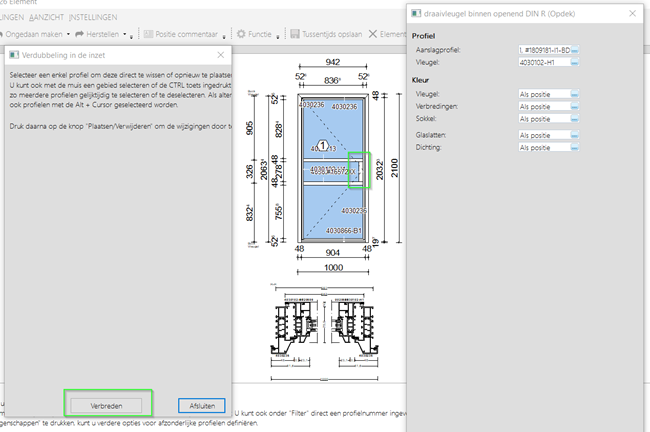Open Glaslatten color selector button
Viewport: 650px width, 432px height.
pyautogui.click(x=575, y=136)
